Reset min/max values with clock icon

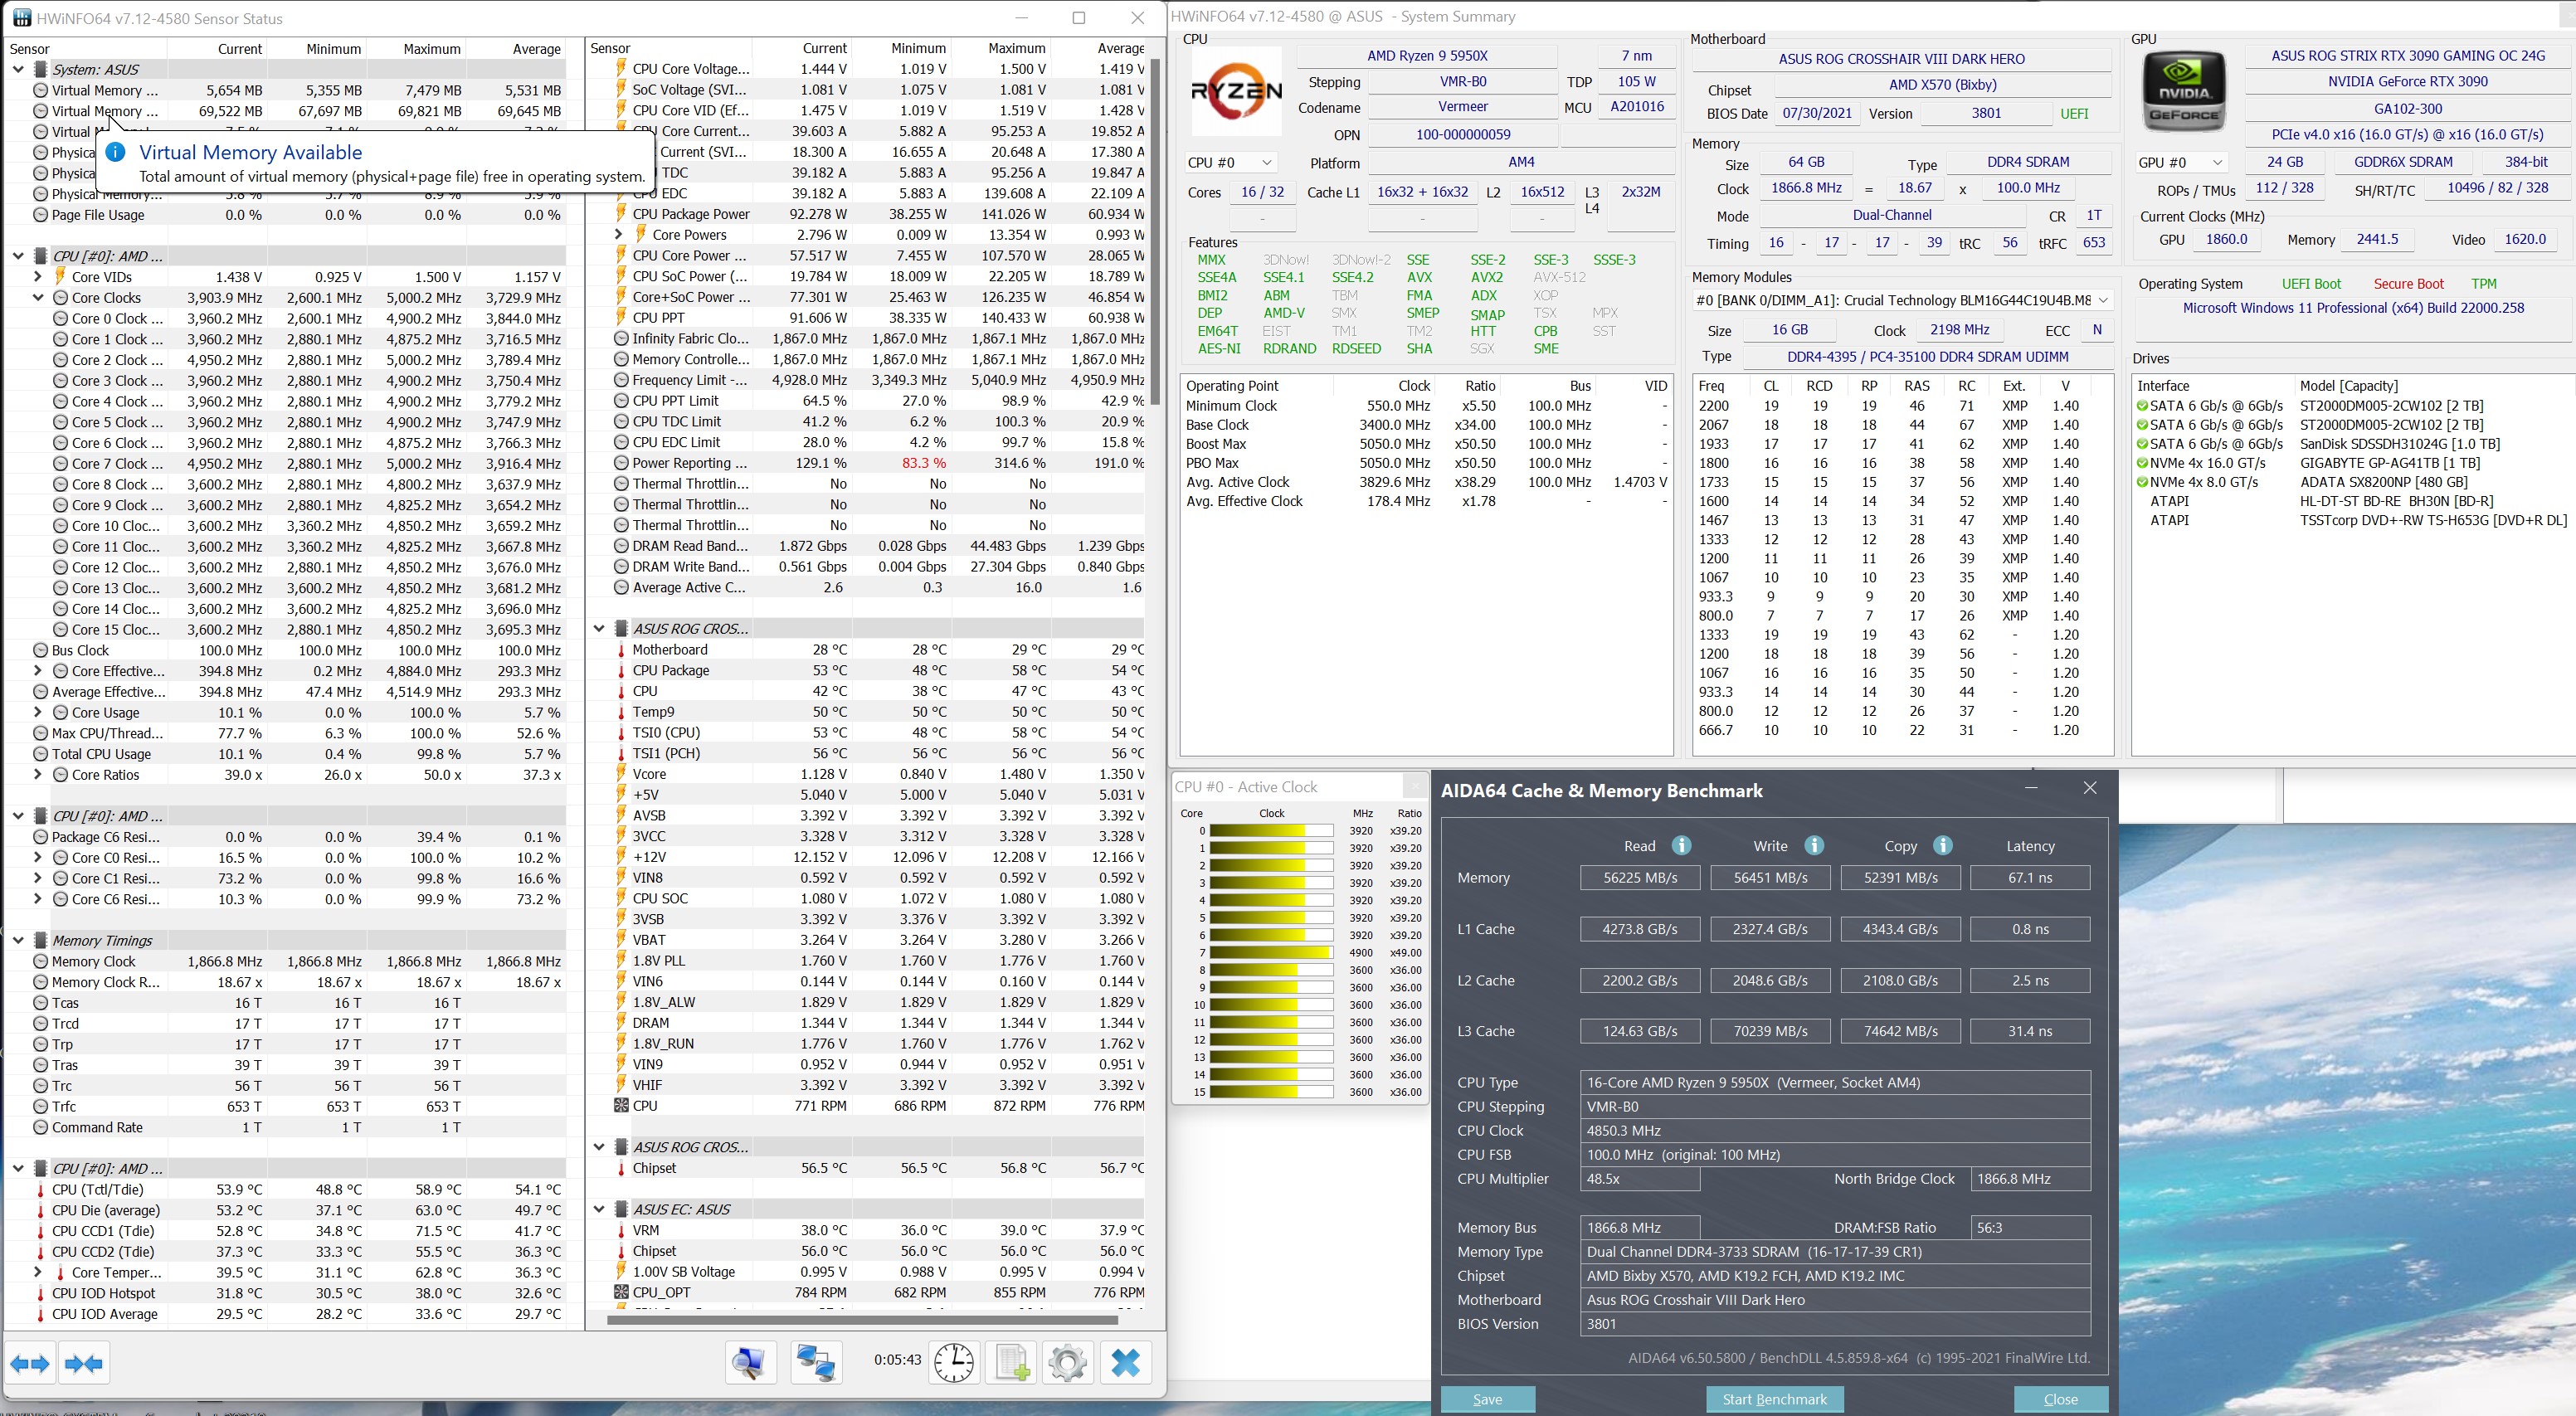[x=954, y=1362]
